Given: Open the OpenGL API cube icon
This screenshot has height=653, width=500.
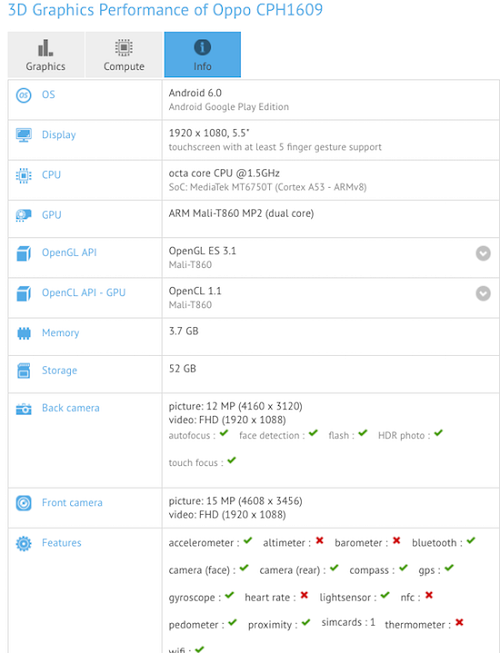Looking at the screenshot, I should [24, 253].
